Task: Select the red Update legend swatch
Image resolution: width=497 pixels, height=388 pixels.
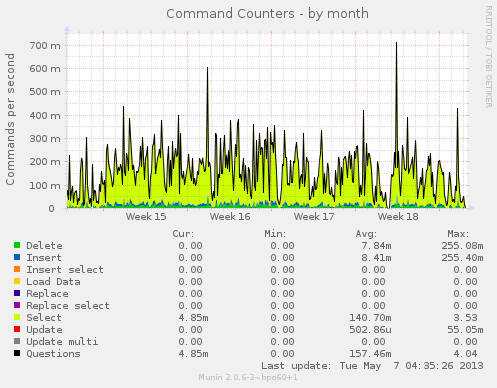Action: [17, 329]
